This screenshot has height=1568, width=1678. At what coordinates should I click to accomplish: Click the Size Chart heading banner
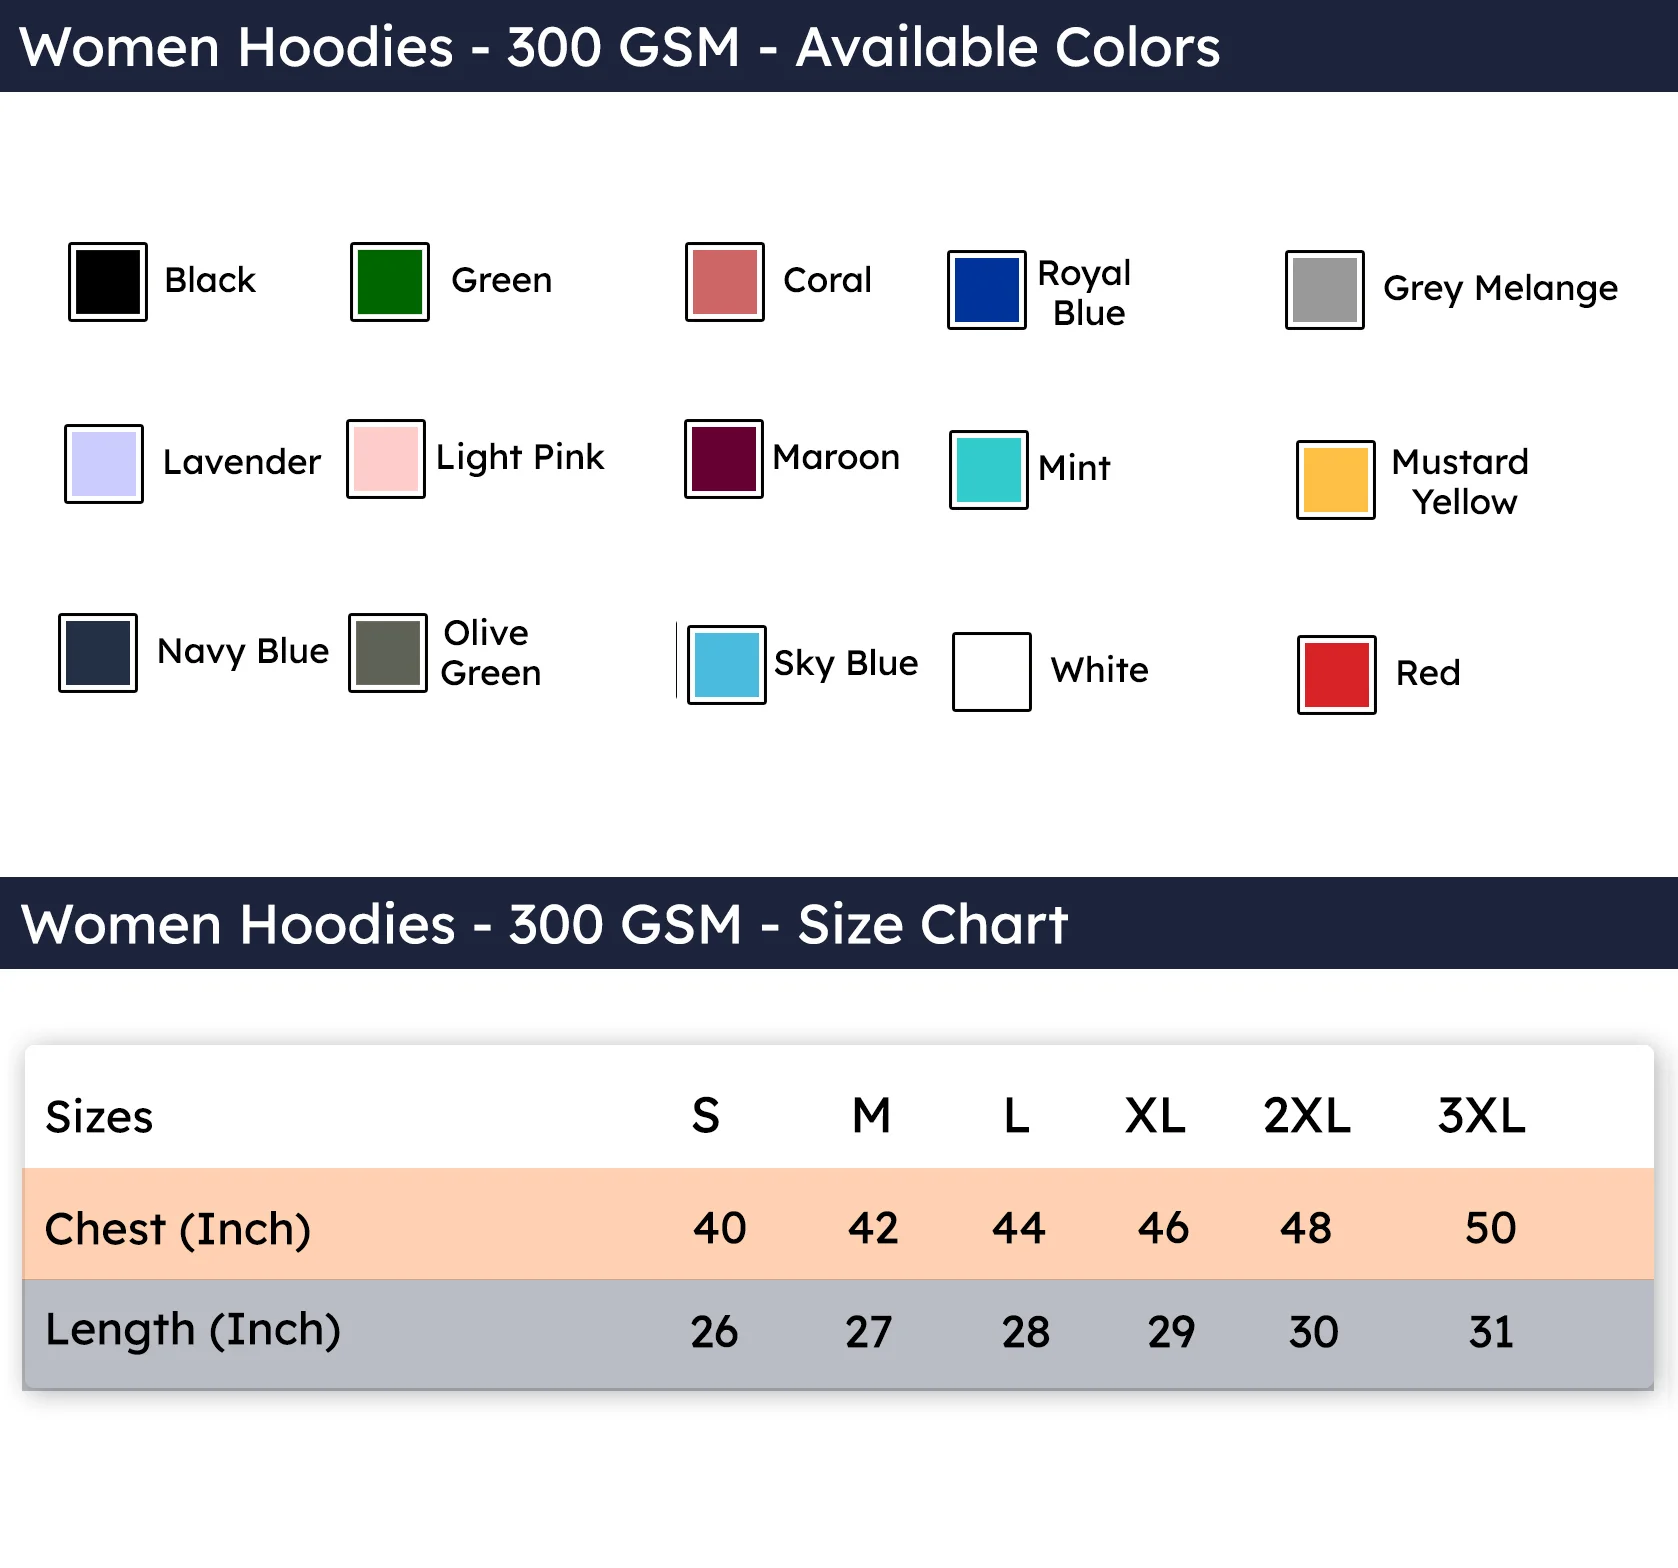click(839, 923)
